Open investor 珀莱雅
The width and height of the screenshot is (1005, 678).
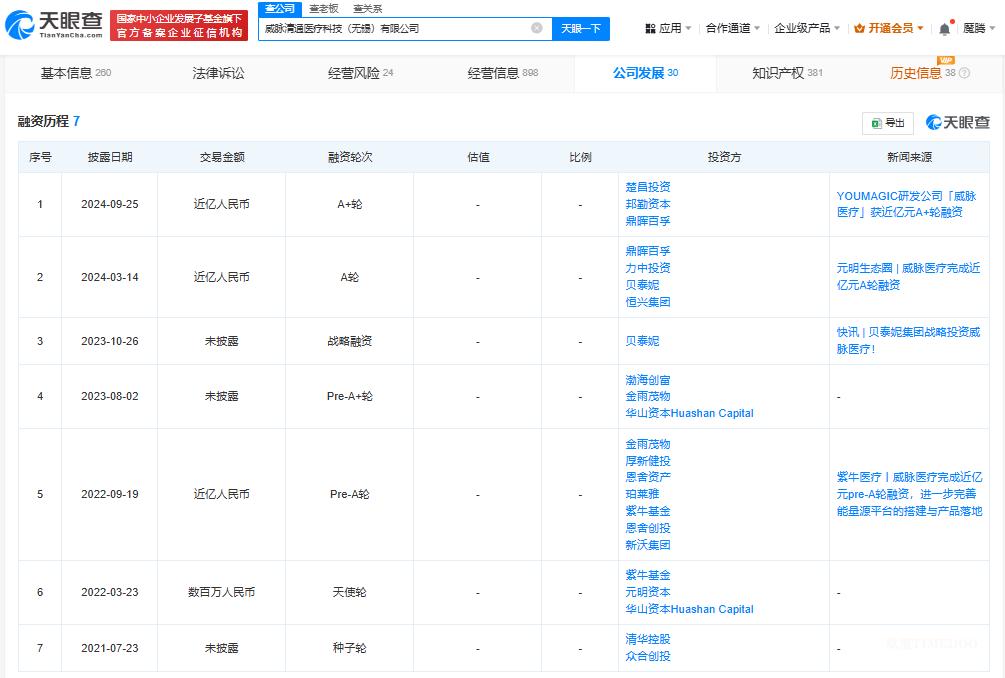point(642,494)
